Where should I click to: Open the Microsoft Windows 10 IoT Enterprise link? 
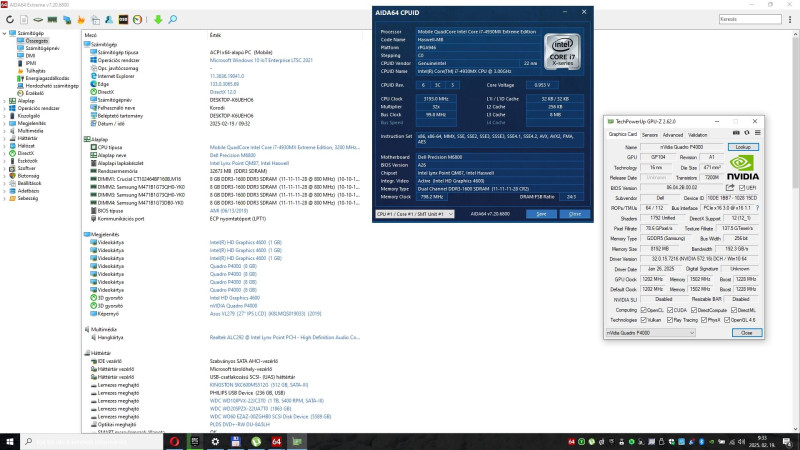(261, 60)
